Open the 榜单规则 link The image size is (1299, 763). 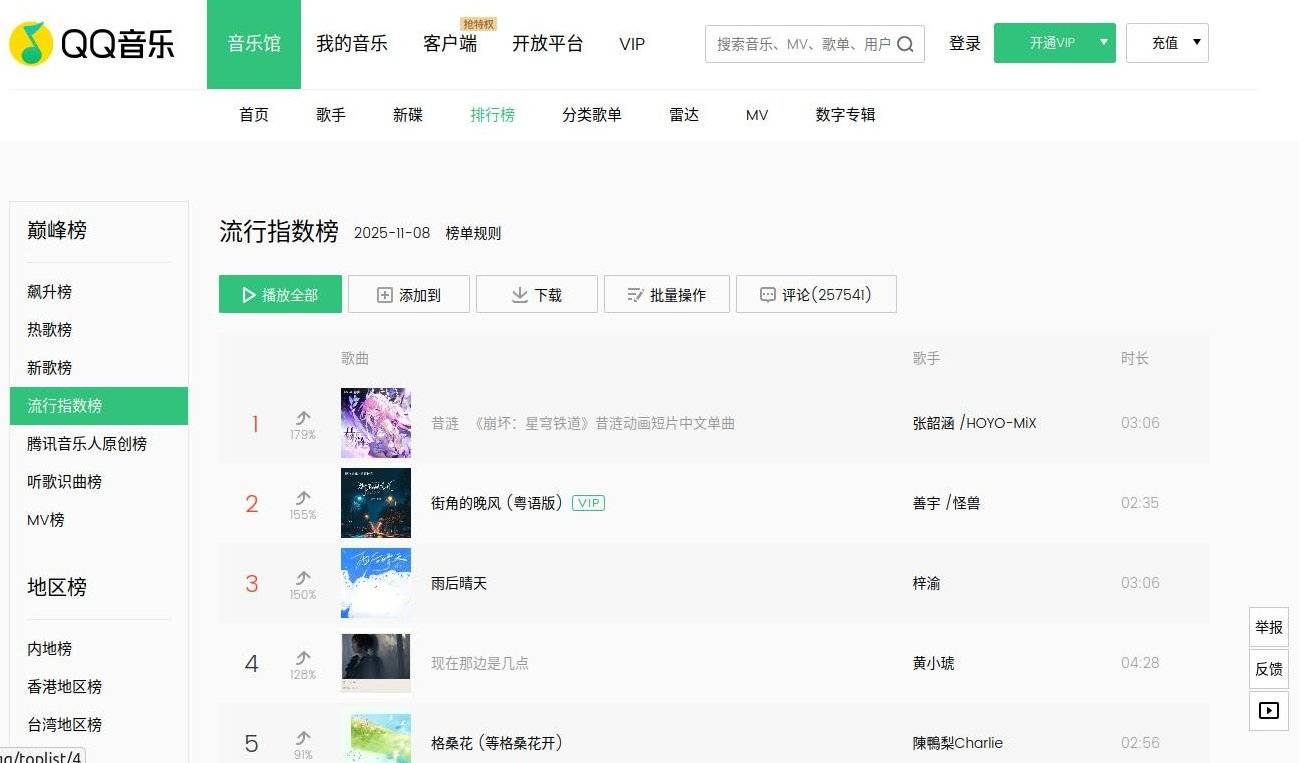[x=473, y=234]
